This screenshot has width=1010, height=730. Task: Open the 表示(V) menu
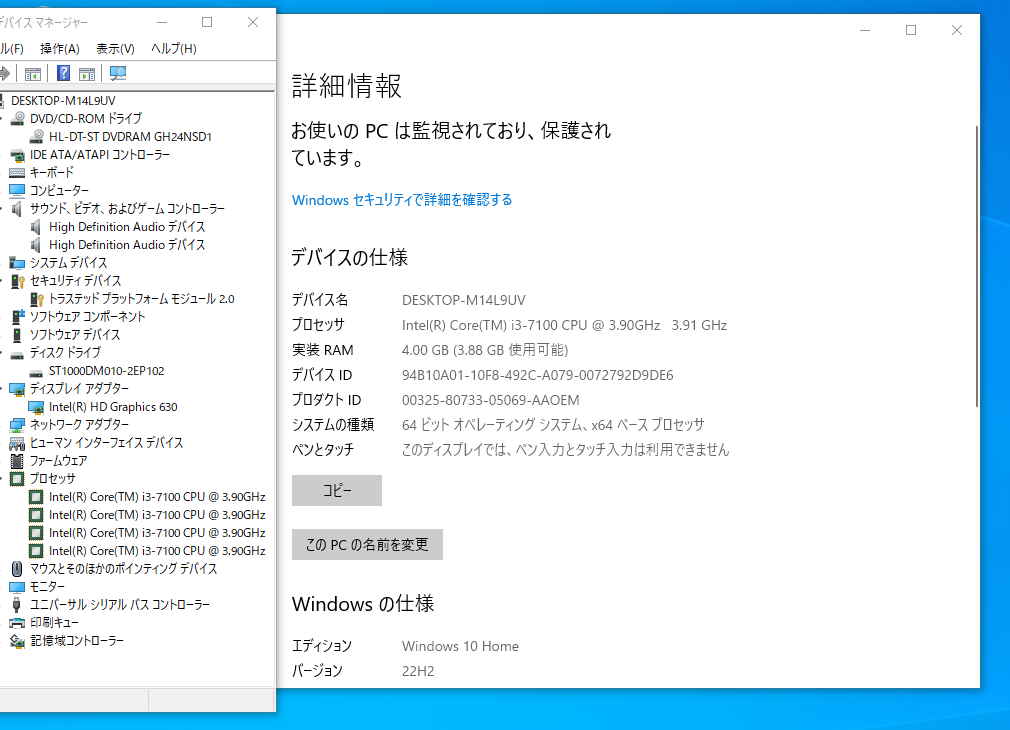click(x=113, y=48)
